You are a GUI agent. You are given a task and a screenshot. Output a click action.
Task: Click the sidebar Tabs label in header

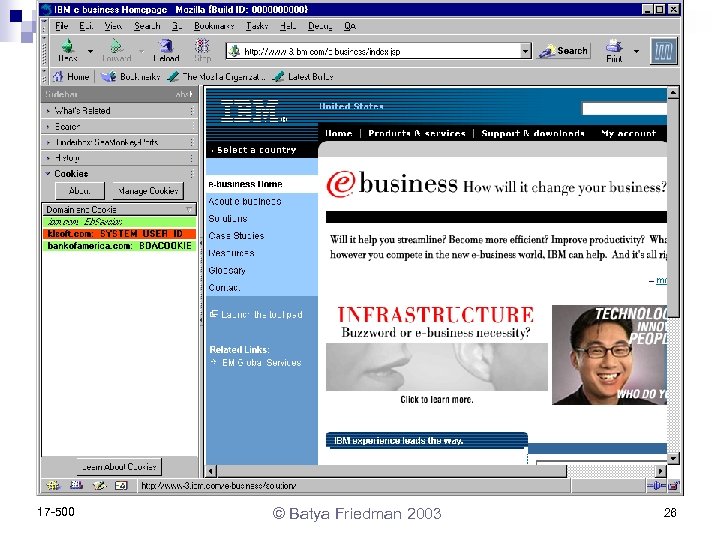click(x=184, y=94)
